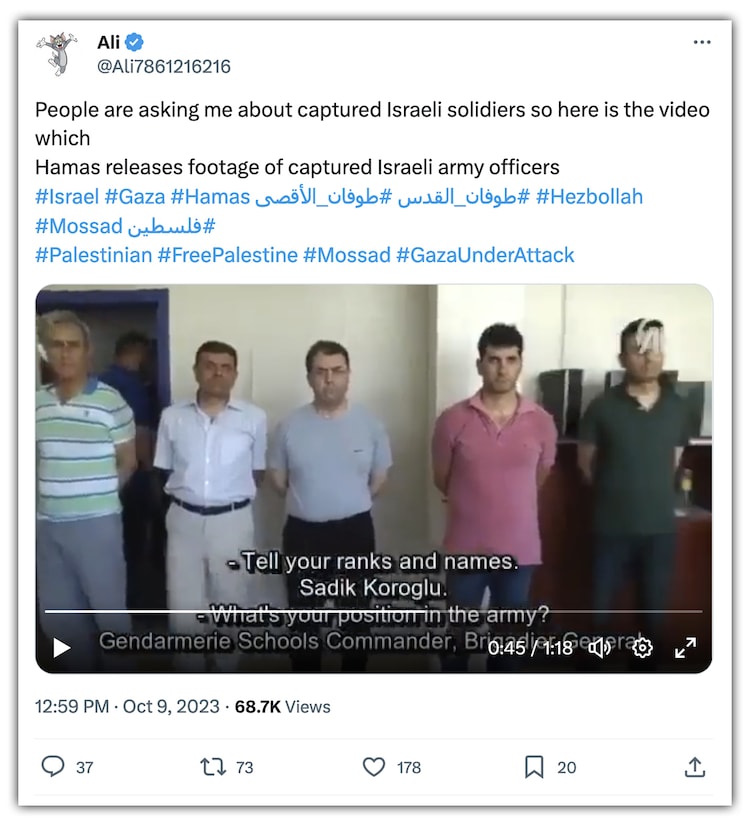This screenshot has width=750, height=826.
Task: Open video settings gear
Action: click(642, 647)
